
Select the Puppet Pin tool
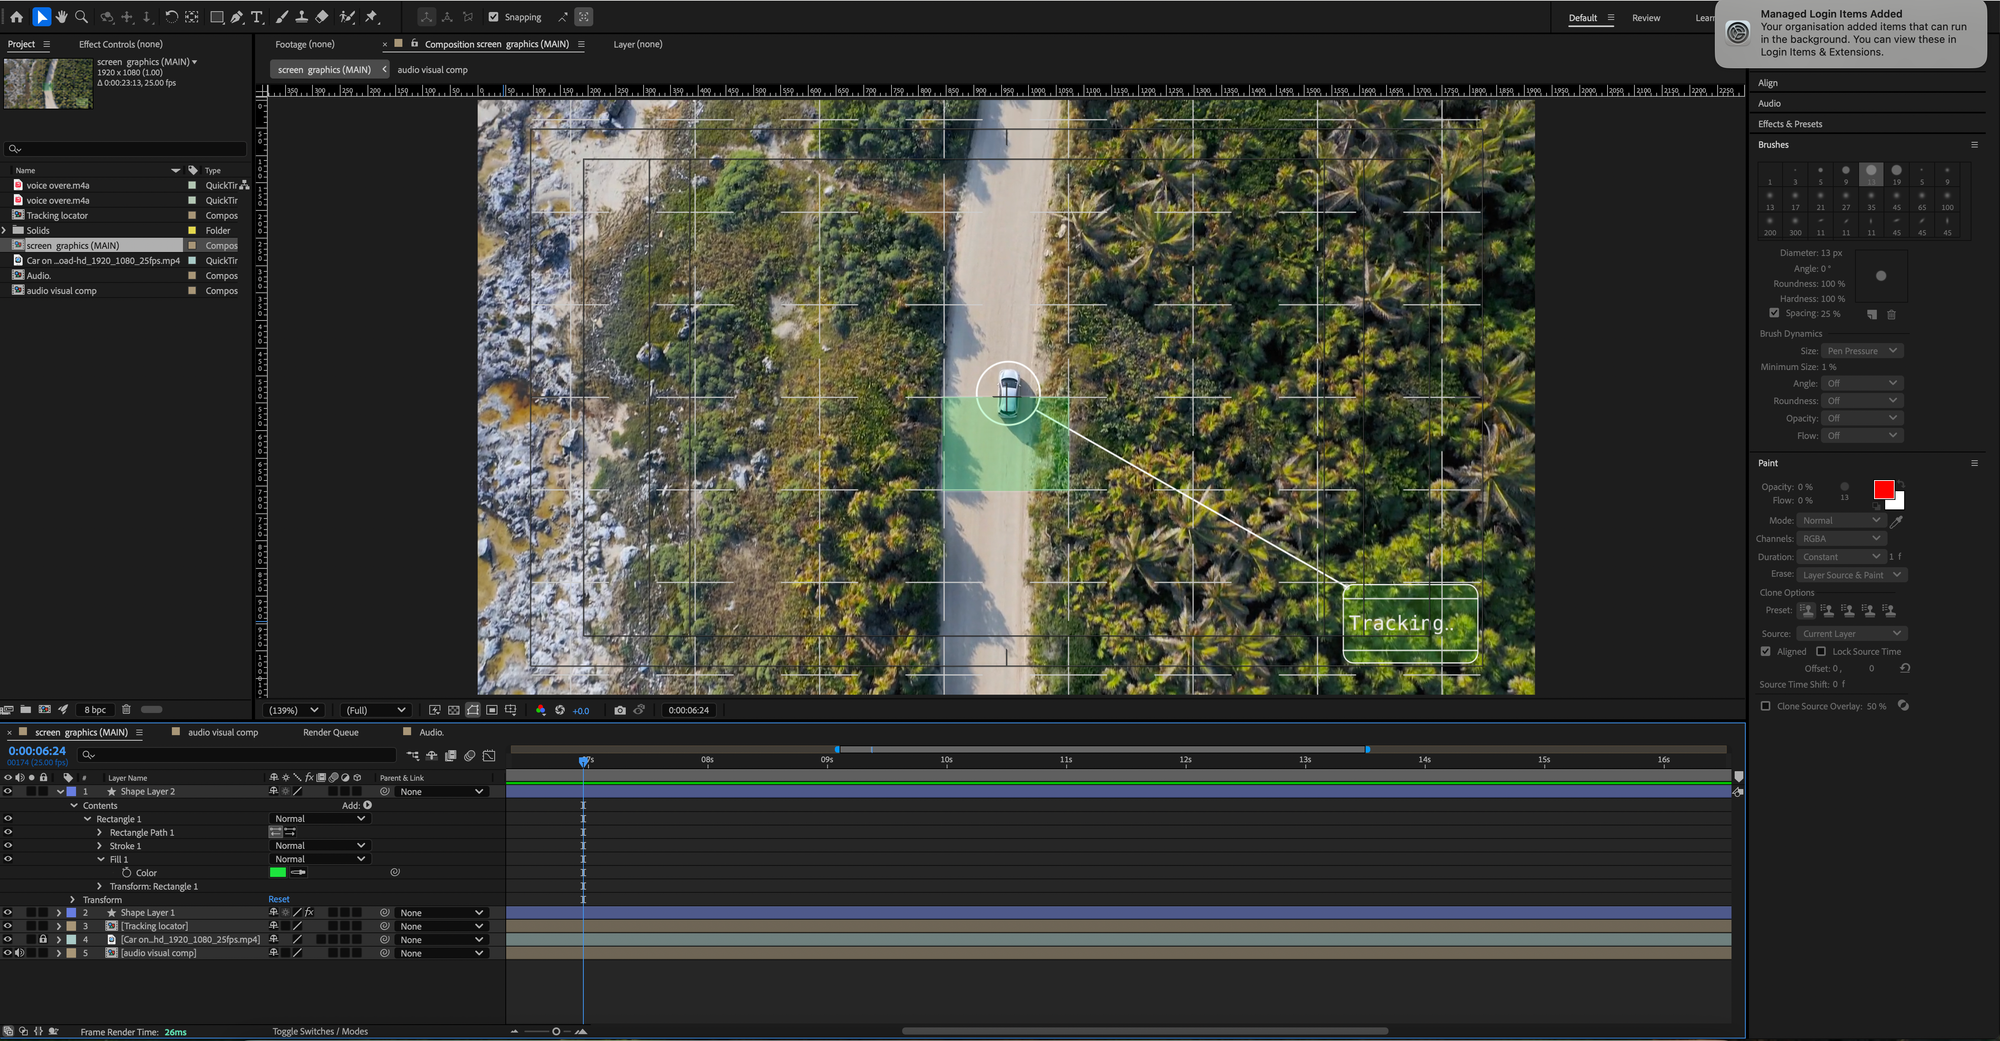(372, 17)
